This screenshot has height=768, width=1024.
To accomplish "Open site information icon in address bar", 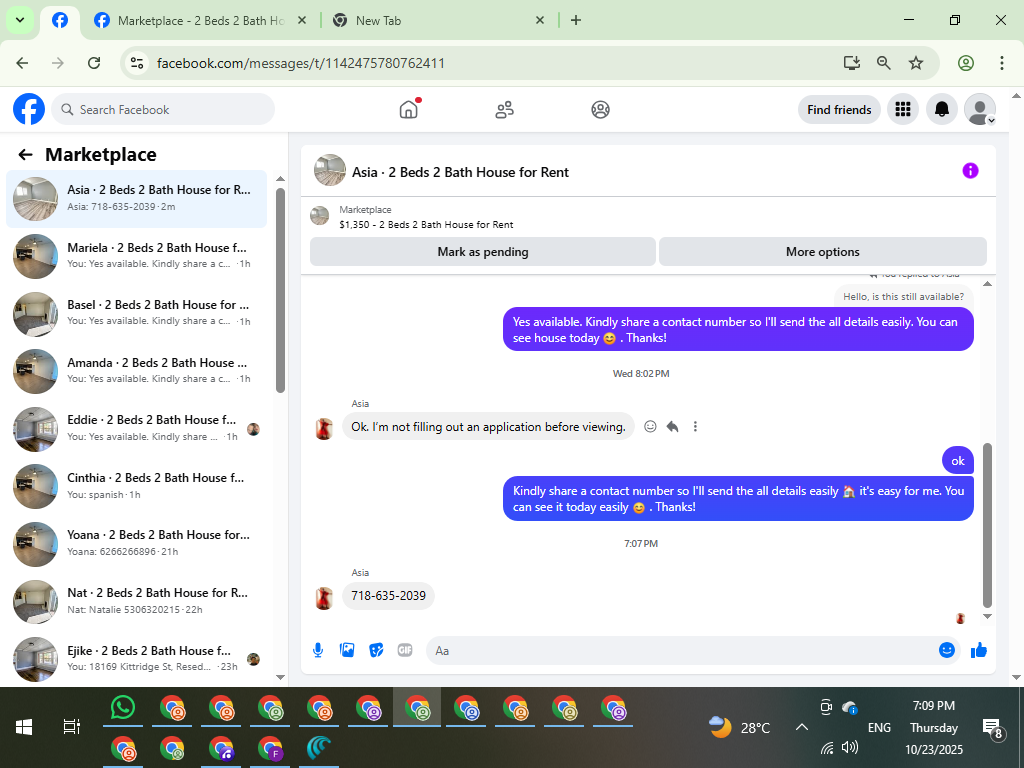I will pos(136,63).
